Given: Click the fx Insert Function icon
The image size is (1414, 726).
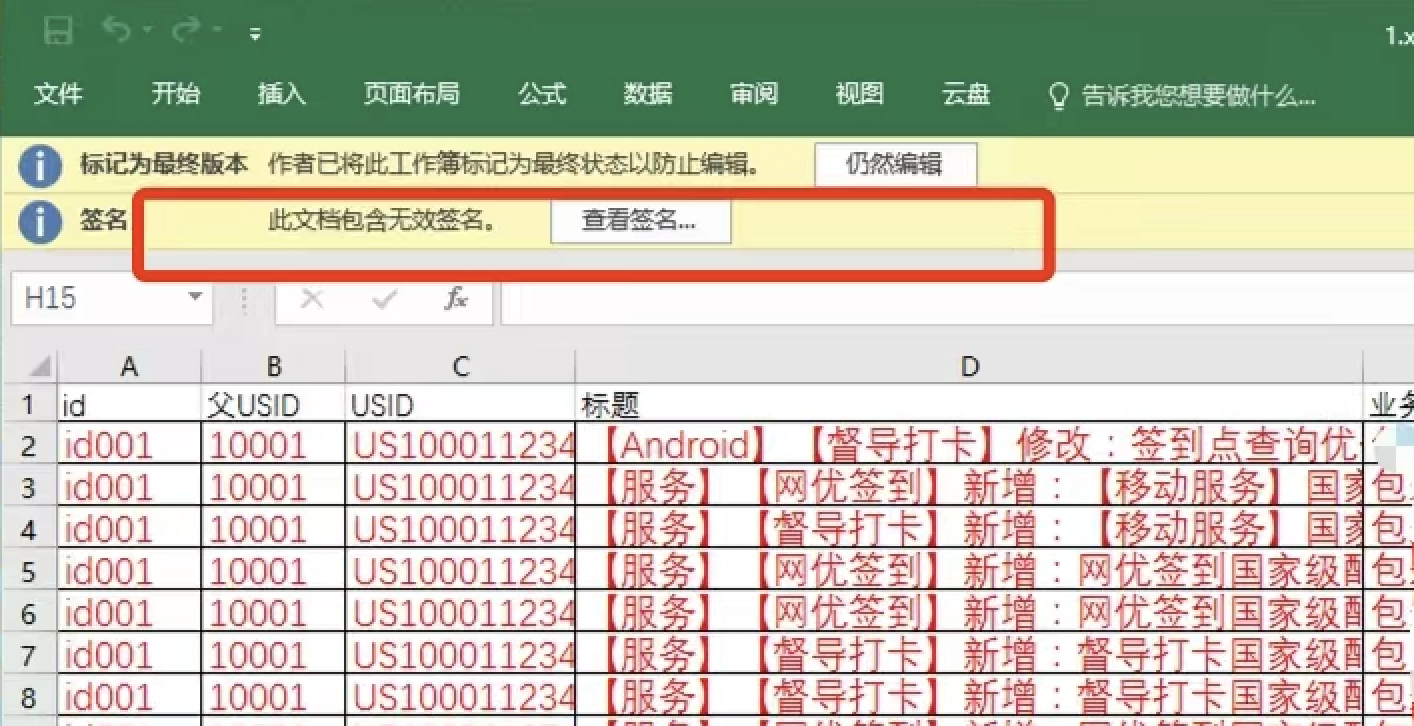Looking at the screenshot, I should [456, 298].
